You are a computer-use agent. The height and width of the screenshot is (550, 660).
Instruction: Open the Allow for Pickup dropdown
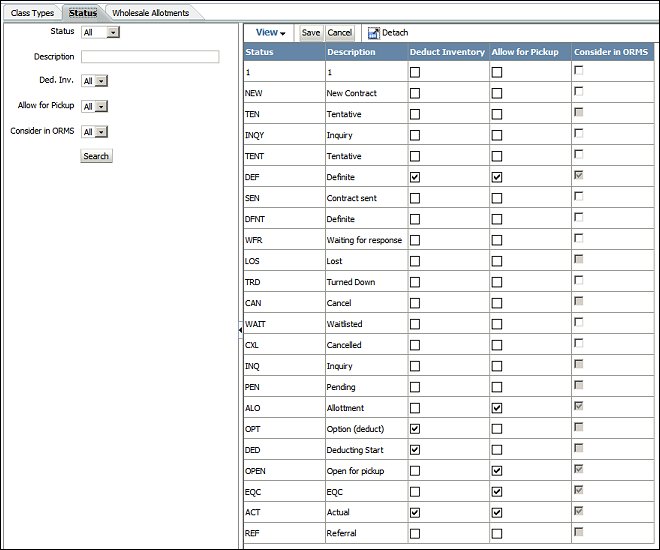click(94, 106)
